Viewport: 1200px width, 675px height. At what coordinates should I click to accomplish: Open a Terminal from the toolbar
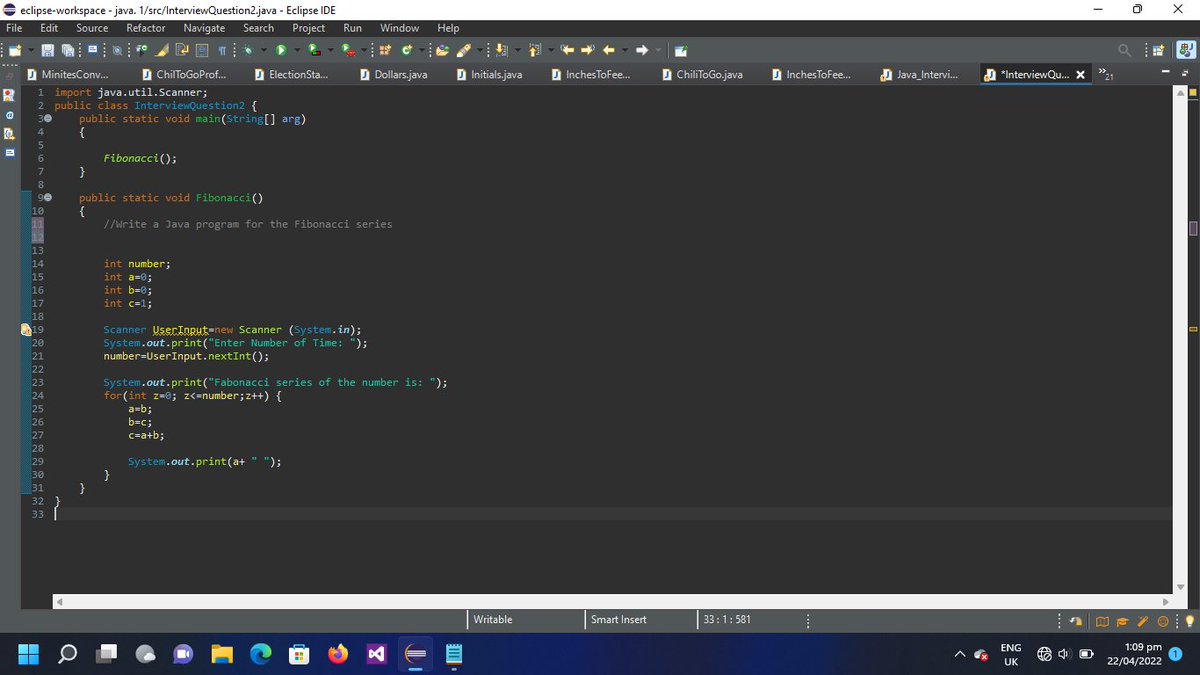point(93,50)
